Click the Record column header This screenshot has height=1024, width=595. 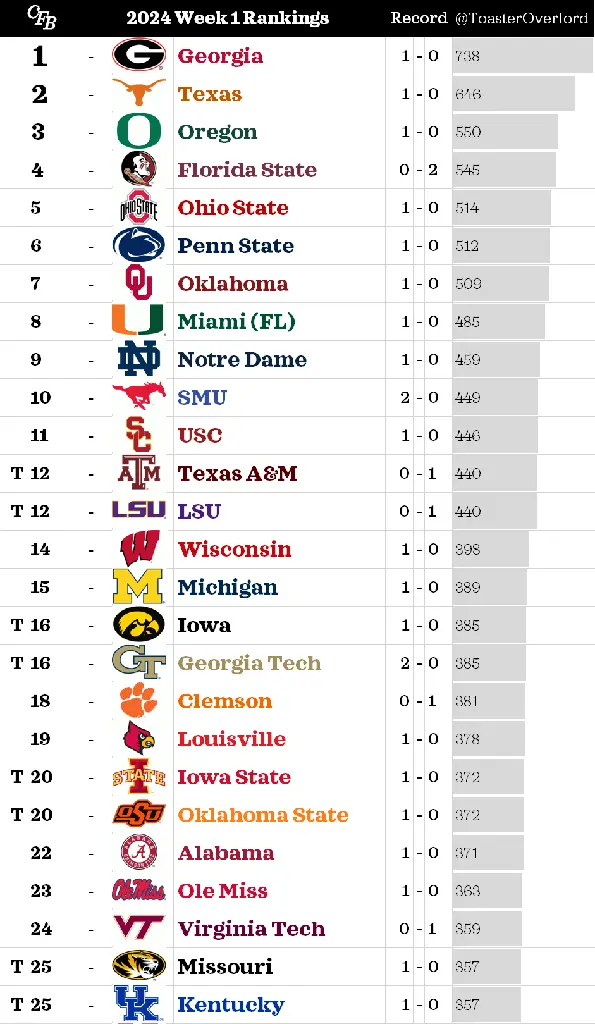coord(419,18)
